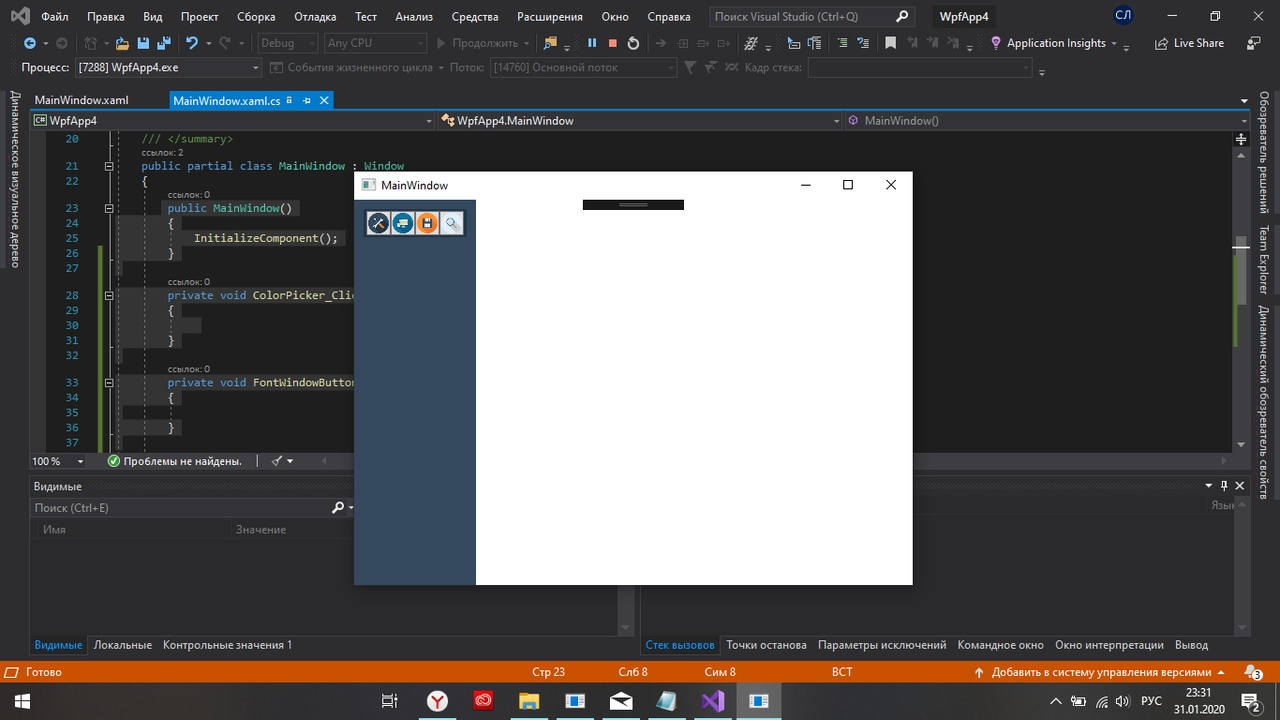Click Добавить в систему управления версиями
This screenshot has width=1280, height=720.
point(1101,672)
